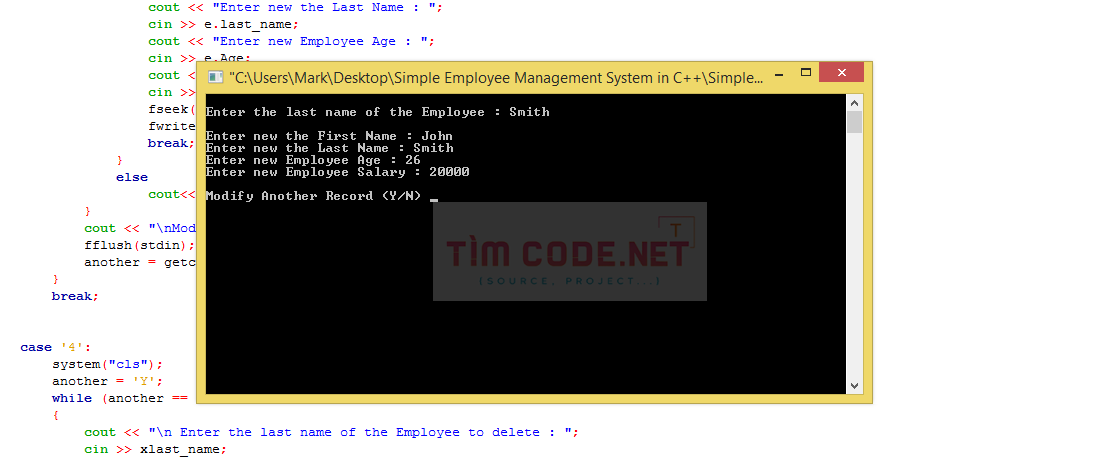
Task: Click code line 'fflush(stdin);'
Action: pos(139,245)
